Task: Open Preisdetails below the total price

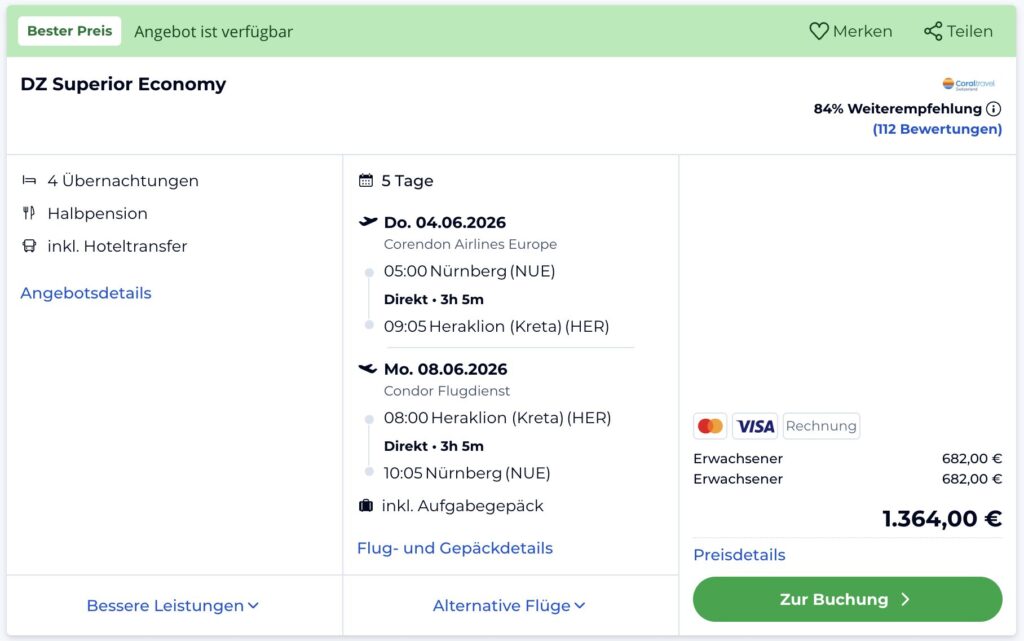Action: (x=738, y=554)
